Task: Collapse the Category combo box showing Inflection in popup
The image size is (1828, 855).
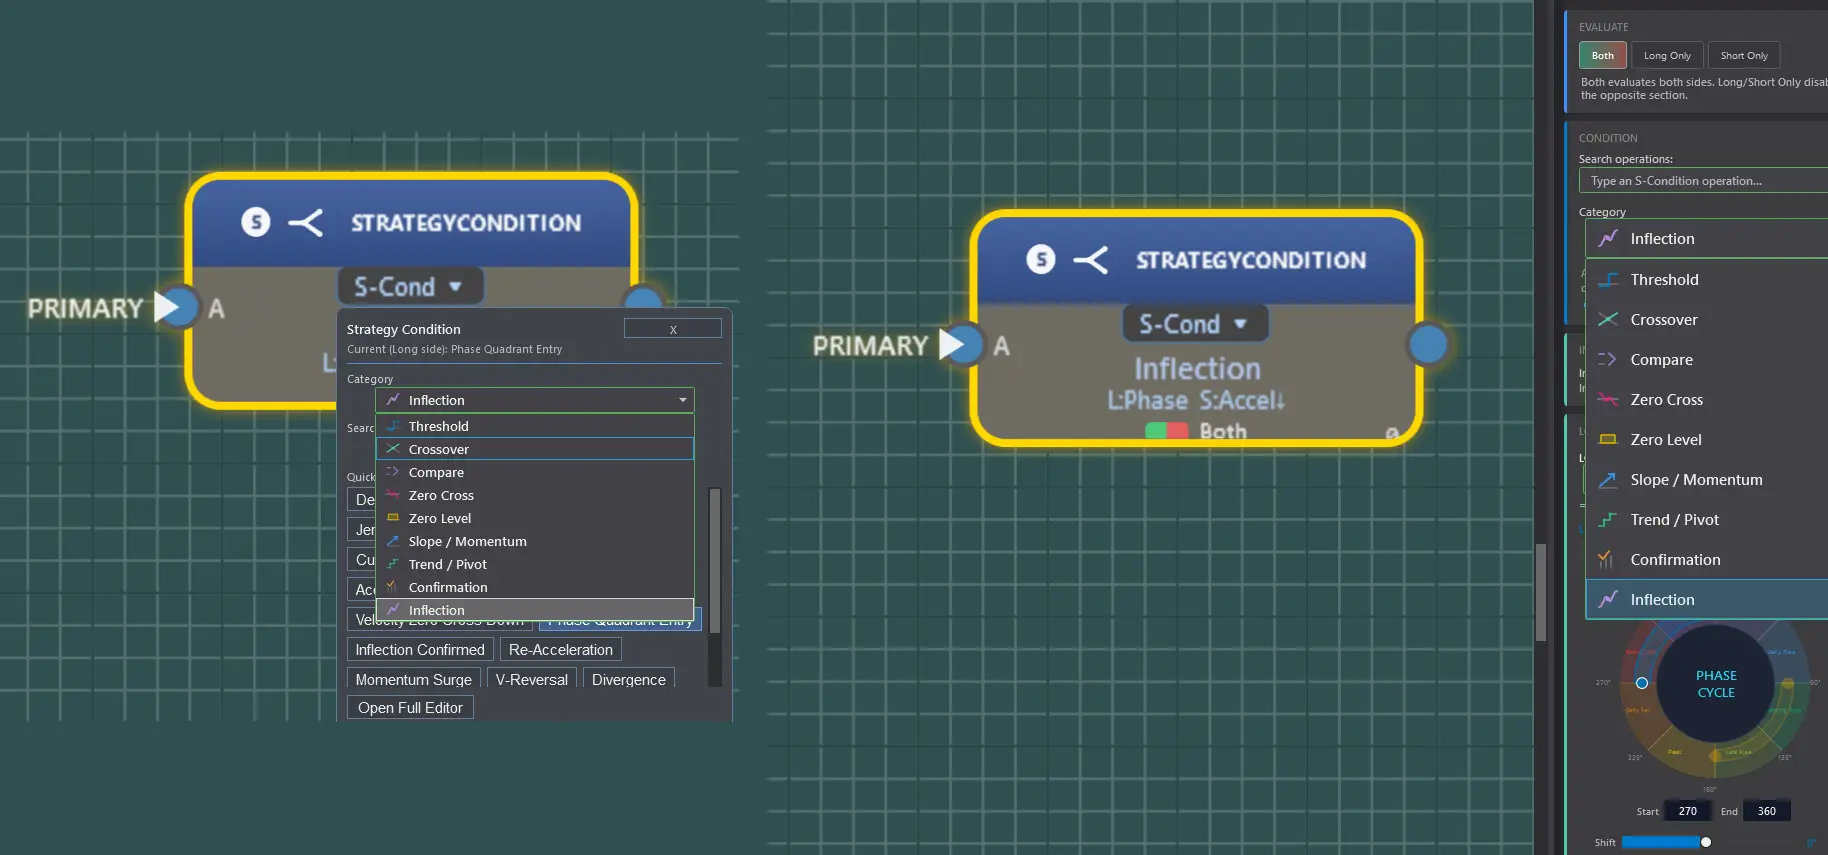Action: click(x=535, y=400)
